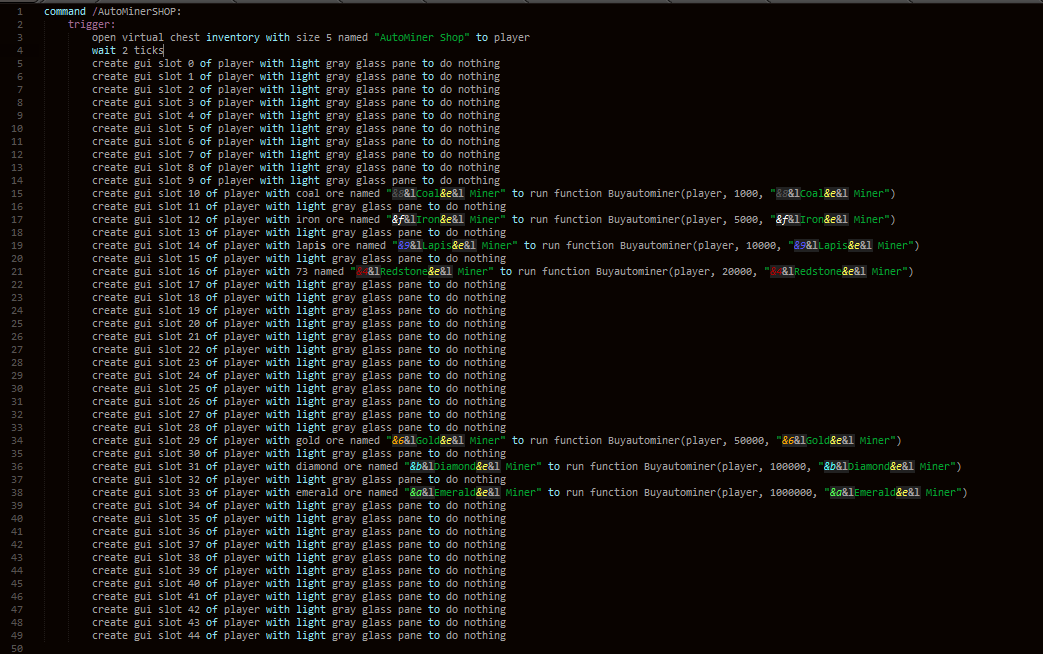Screen dimensions: 1043x654
Task: Click line number 50 in the gutter
Action: (17, 649)
